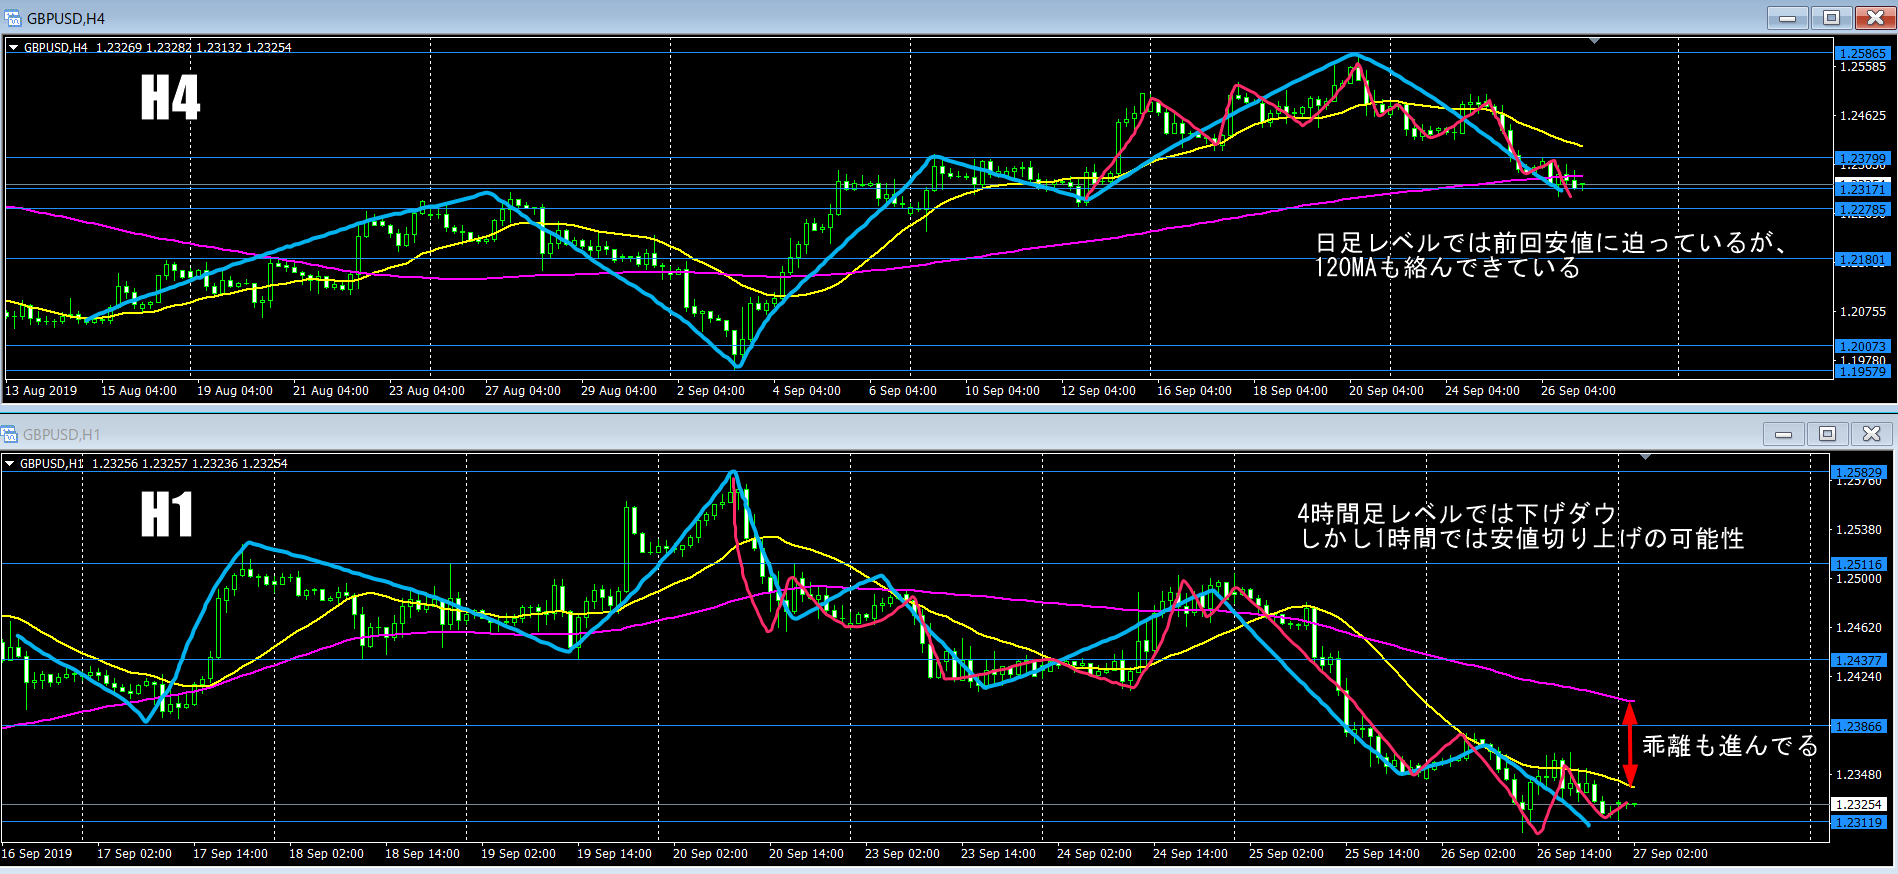Image resolution: width=1898 pixels, height=874 pixels.
Task: Click the 'GBPUSD,H4' window title text
Action: pos(66,18)
